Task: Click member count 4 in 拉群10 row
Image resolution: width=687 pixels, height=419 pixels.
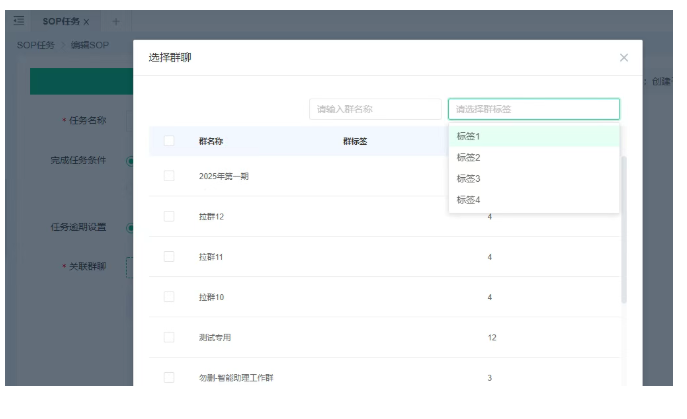Action: [489, 297]
